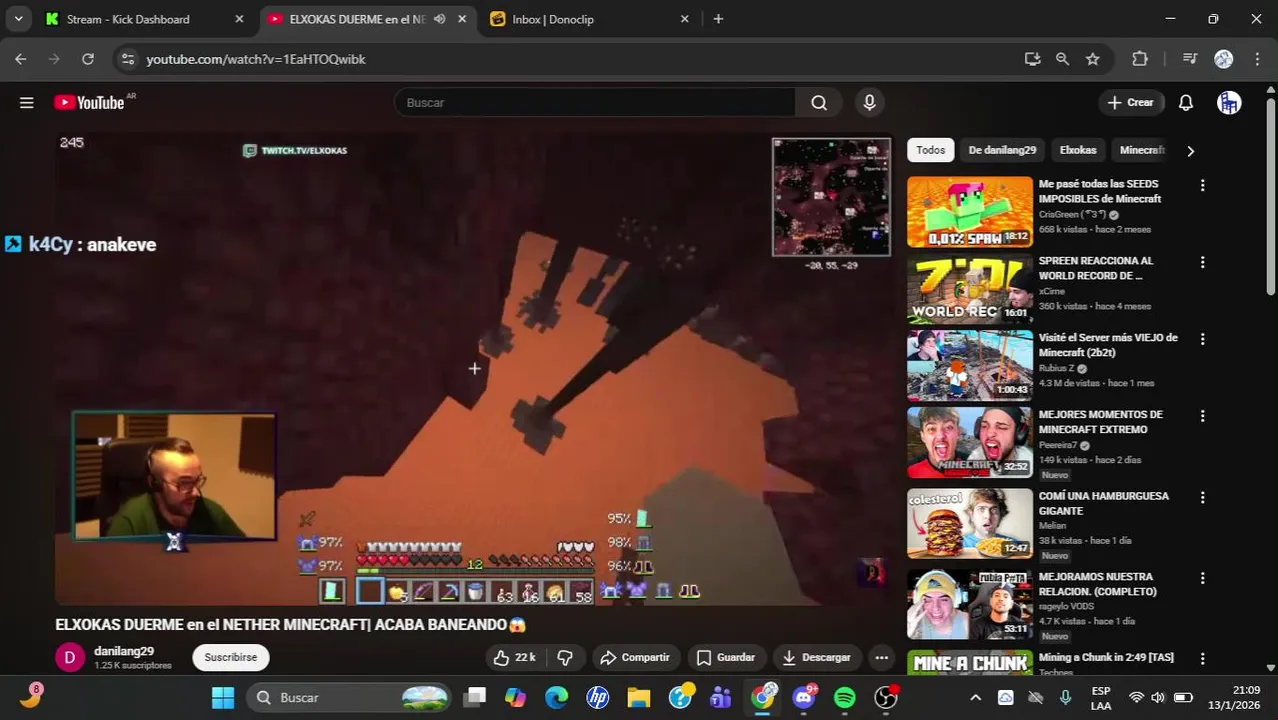The height and width of the screenshot is (720, 1278).
Task: Click the YouTube Buscar search field
Action: pyautogui.click(x=594, y=103)
